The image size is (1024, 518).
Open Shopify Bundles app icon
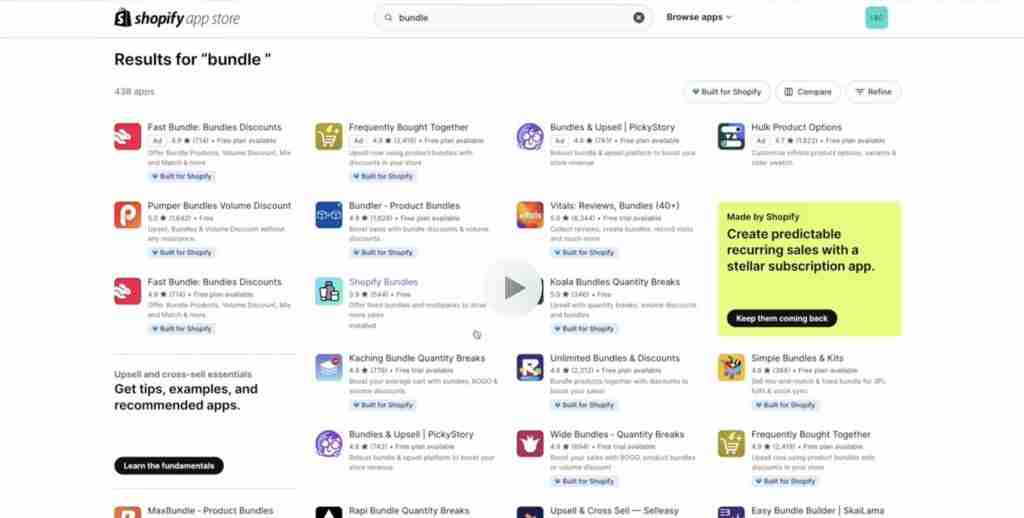click(328, 291)
